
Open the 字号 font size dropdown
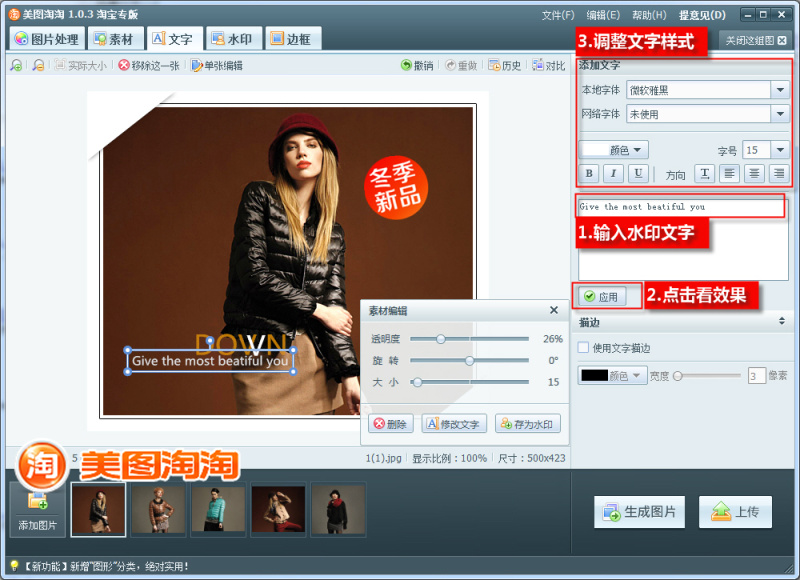pyautogui.click(x=780, y=150)
